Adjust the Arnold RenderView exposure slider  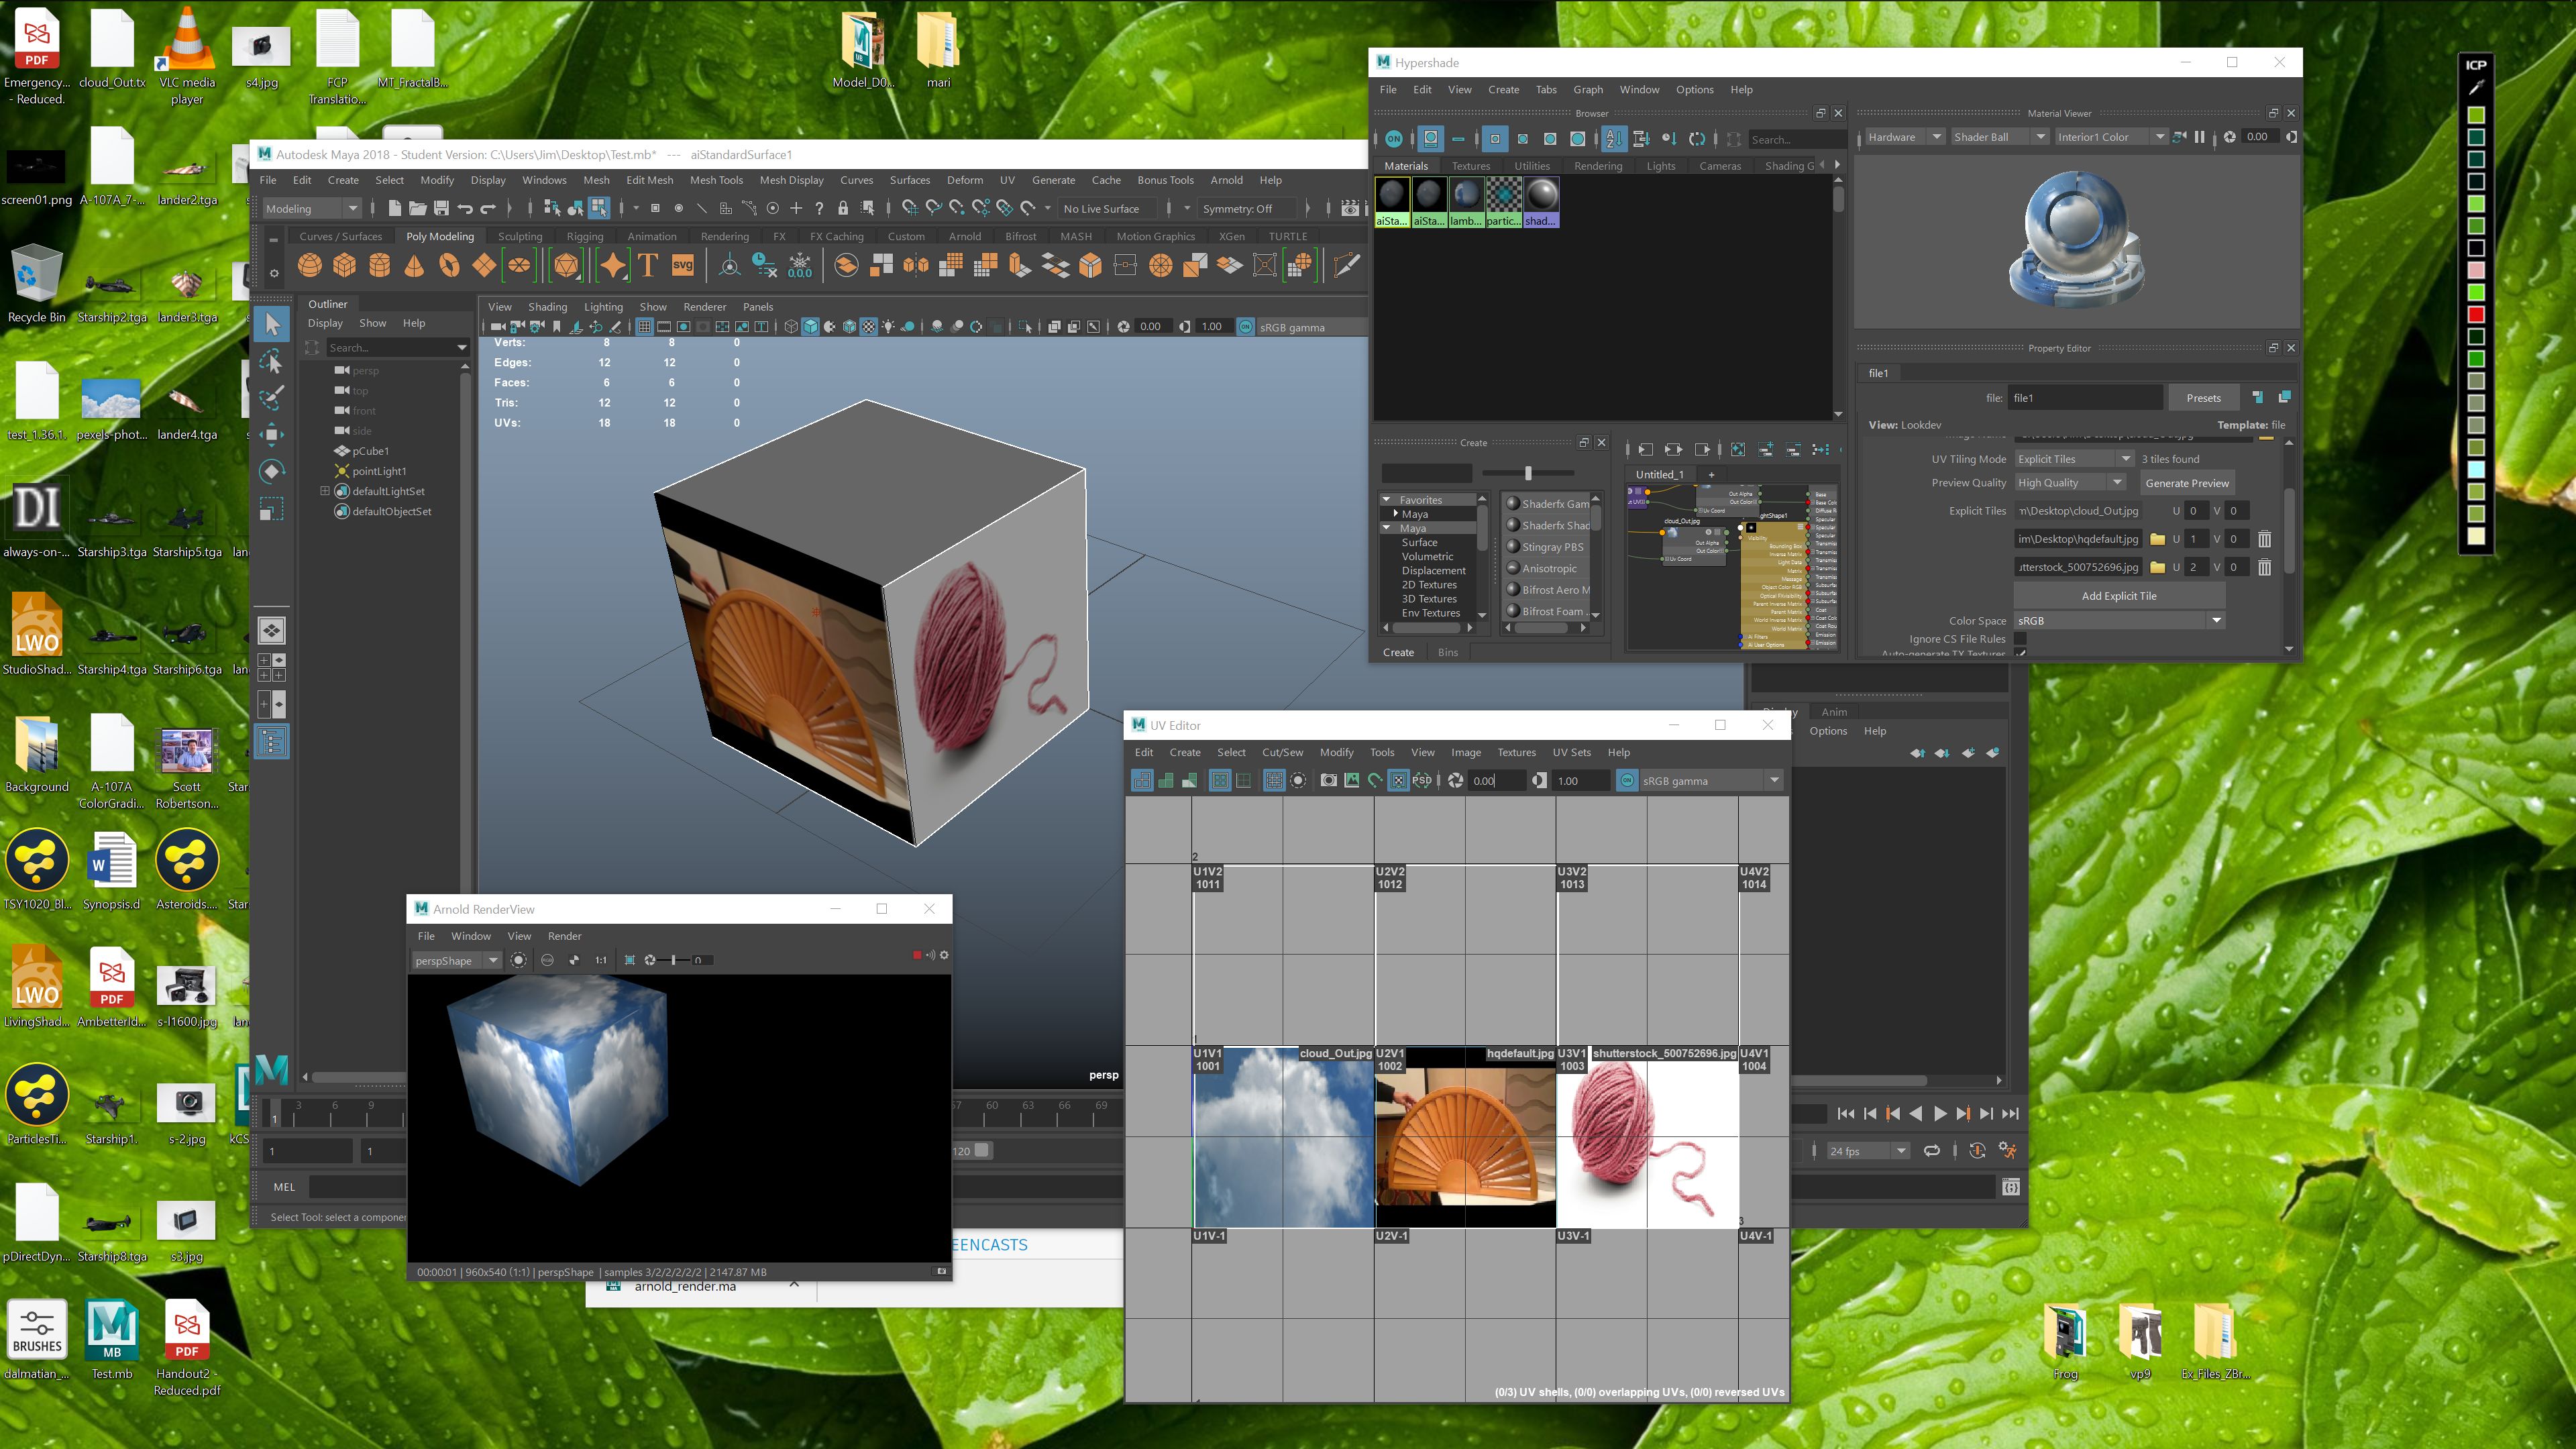coord(674,960)
